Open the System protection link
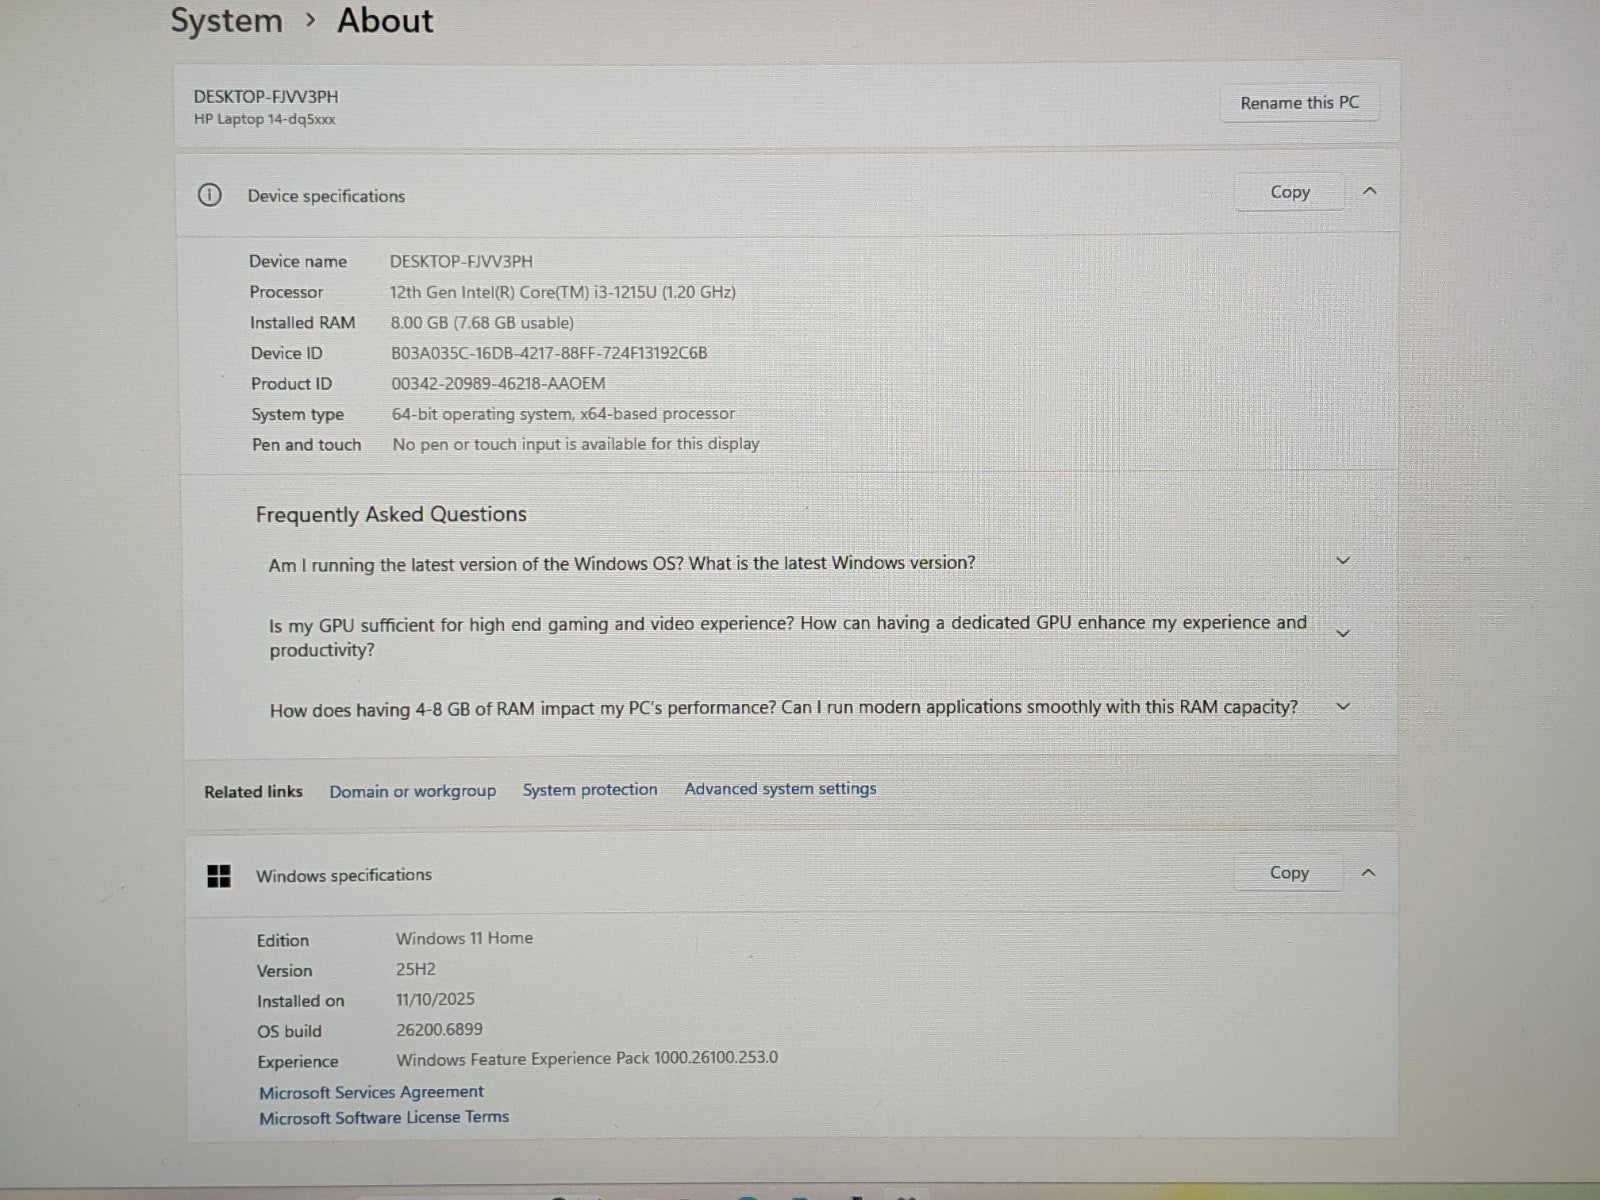Screen dimensions: 1600x1200 [590, 790]
